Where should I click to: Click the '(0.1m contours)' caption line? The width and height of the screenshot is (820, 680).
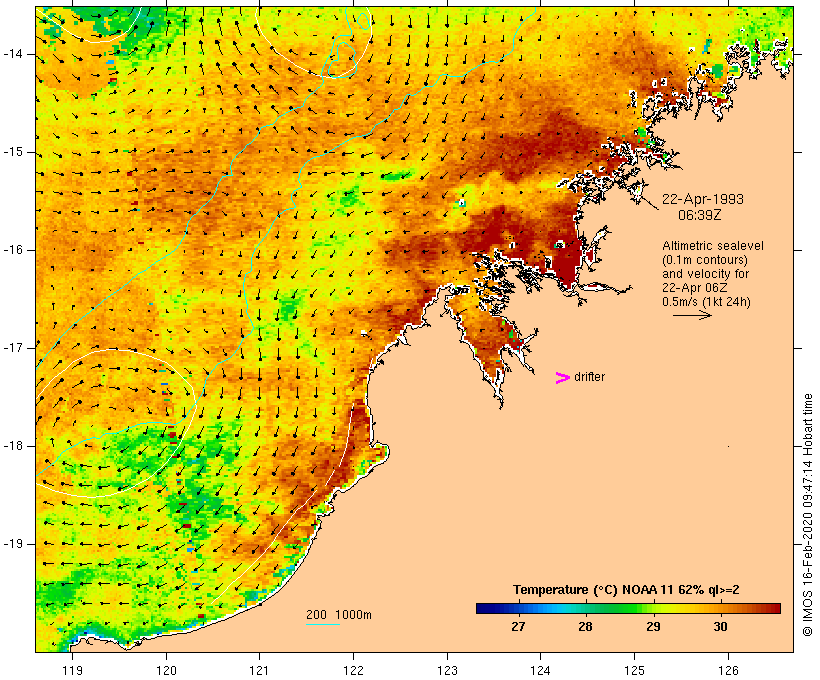tap(705, 260)
